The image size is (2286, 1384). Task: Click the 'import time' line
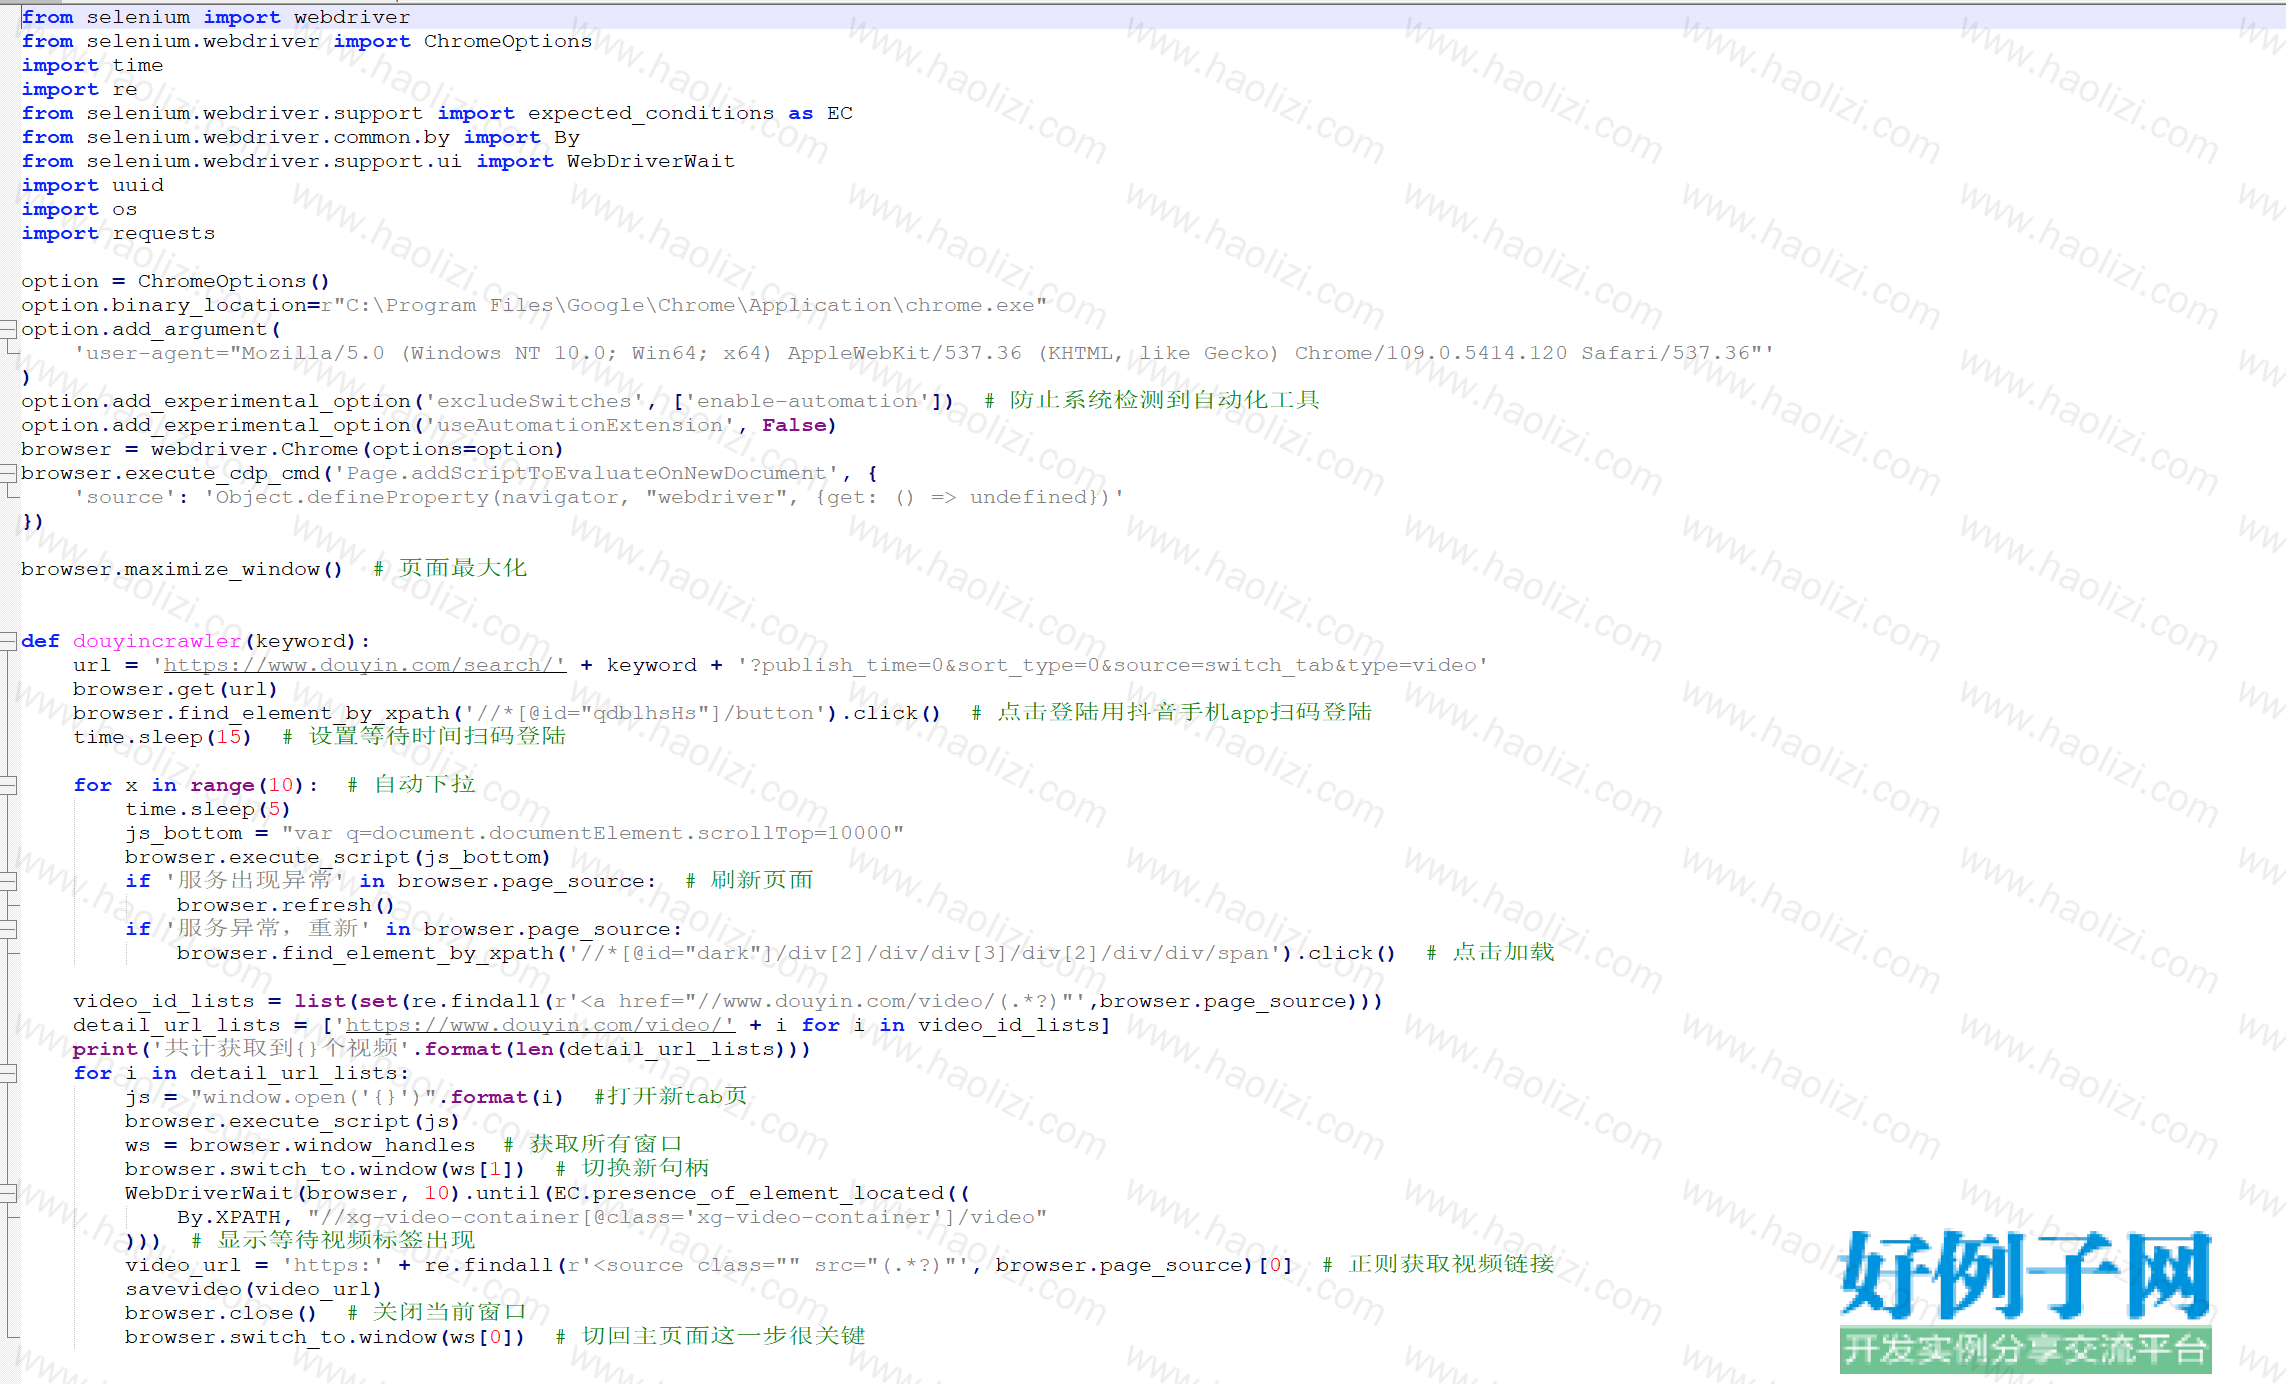(92, 65)
